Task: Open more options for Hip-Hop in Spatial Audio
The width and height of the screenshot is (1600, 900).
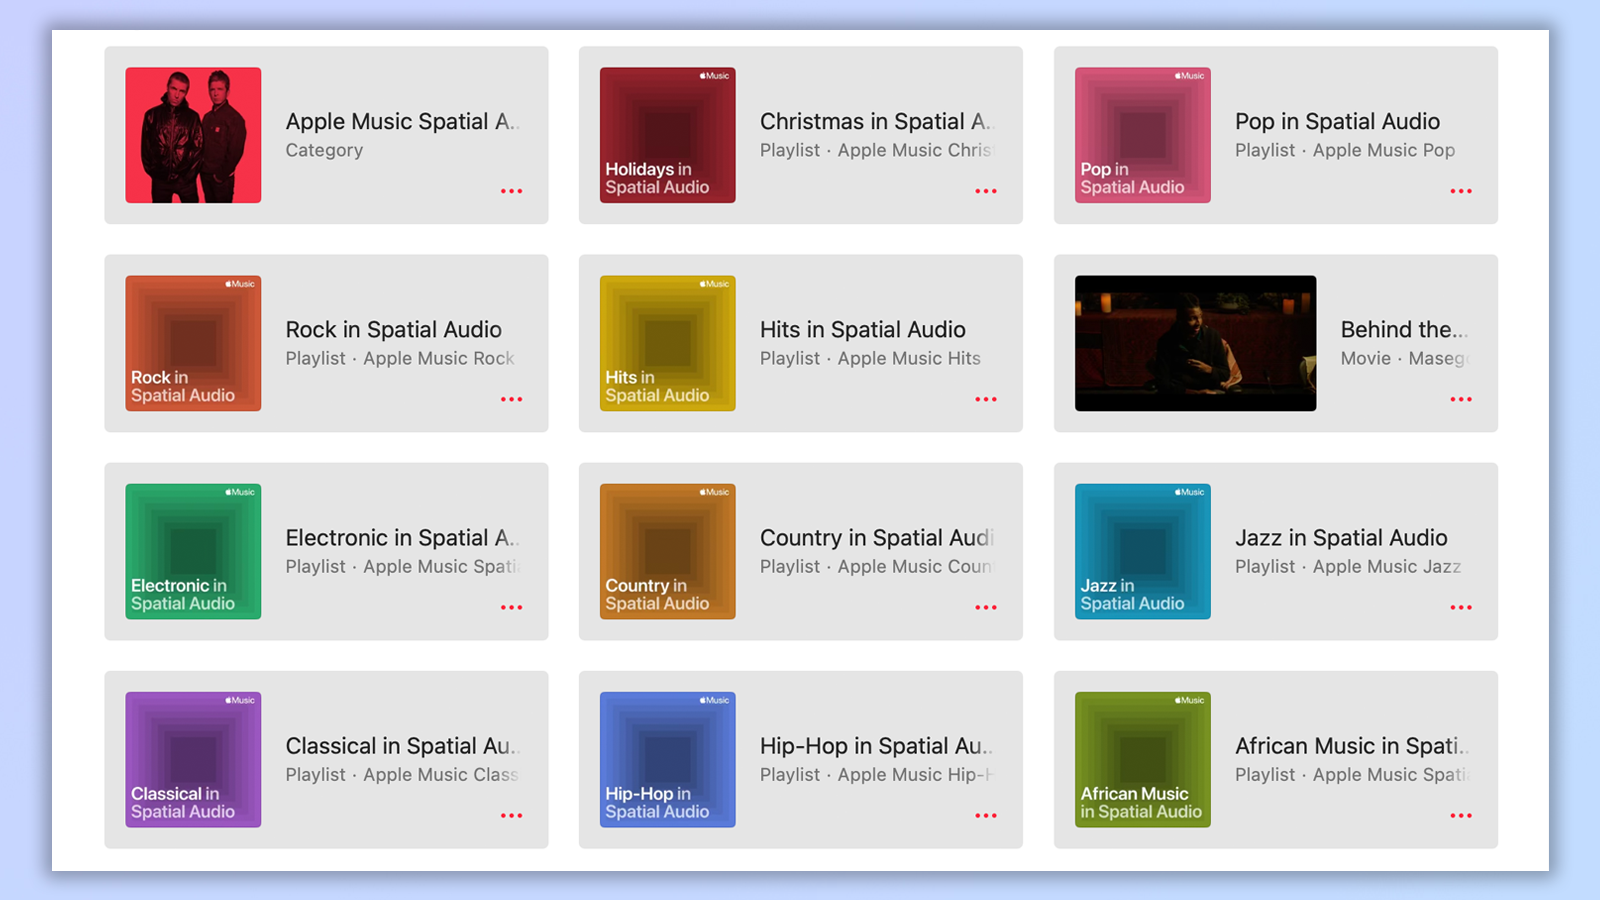Action: pos(986,815)
